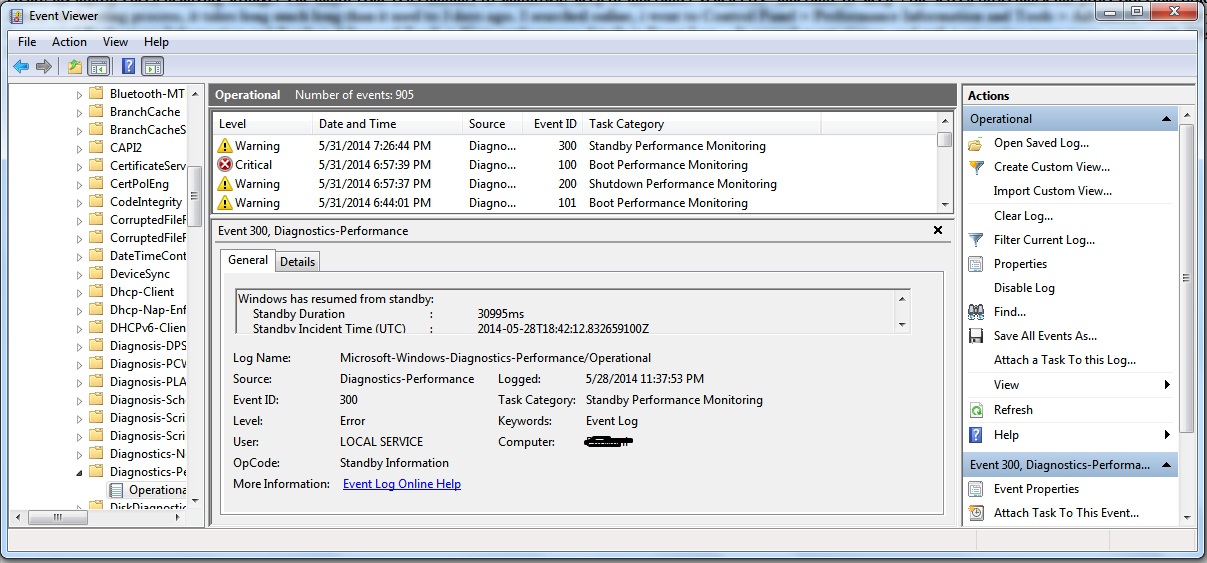This screenshot has width=1207, height=563.
Task: Click the Standby Duration 30995ms value
Action: 501,314
